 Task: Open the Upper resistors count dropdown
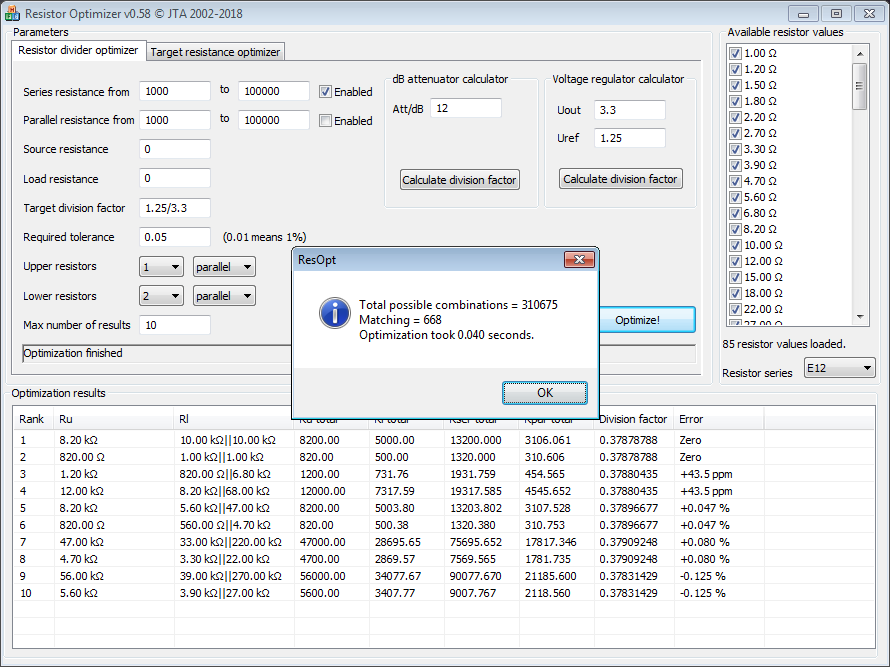click(x=162, y=267)
